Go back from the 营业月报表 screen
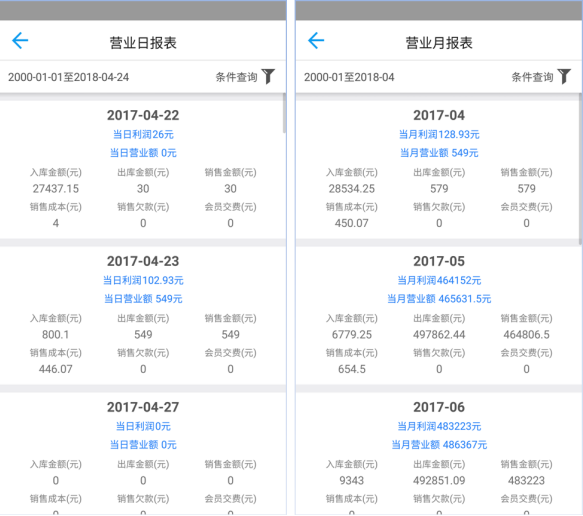 [316, 41]
